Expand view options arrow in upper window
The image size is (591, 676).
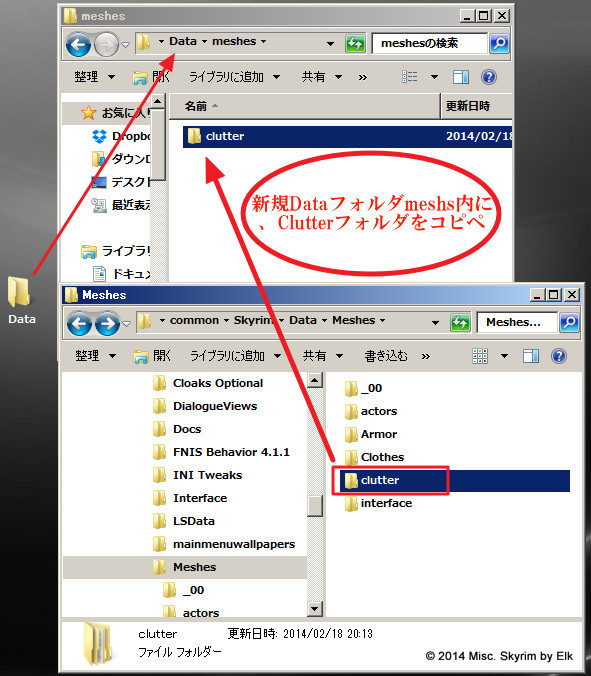pyautogui.click(x=434, y=77)
